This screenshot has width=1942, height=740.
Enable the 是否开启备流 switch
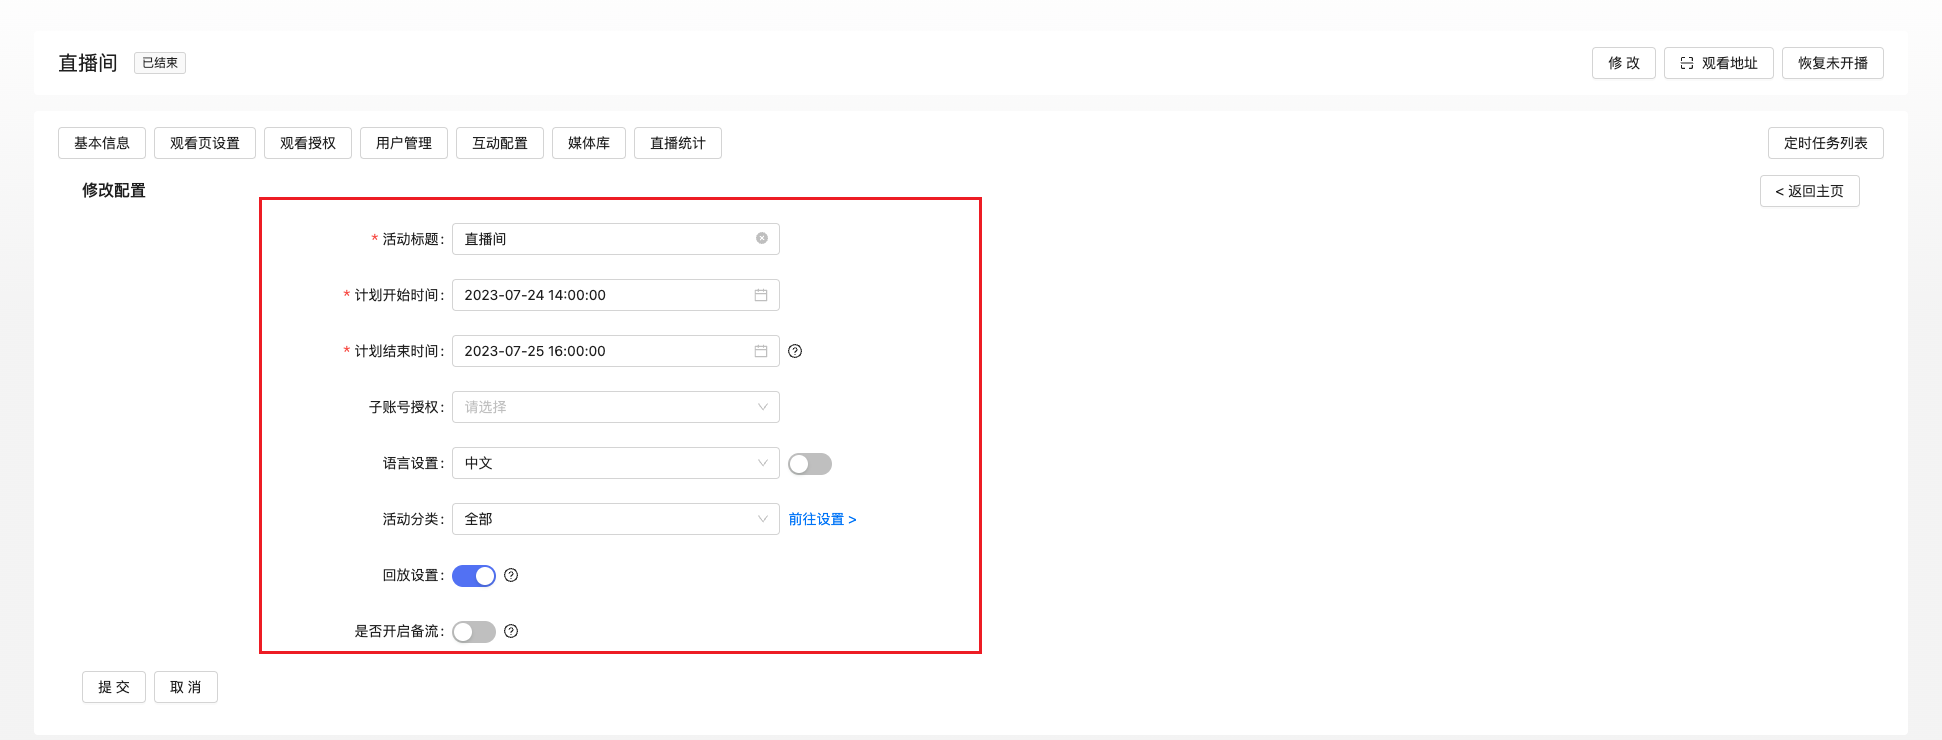pos(474,632)
